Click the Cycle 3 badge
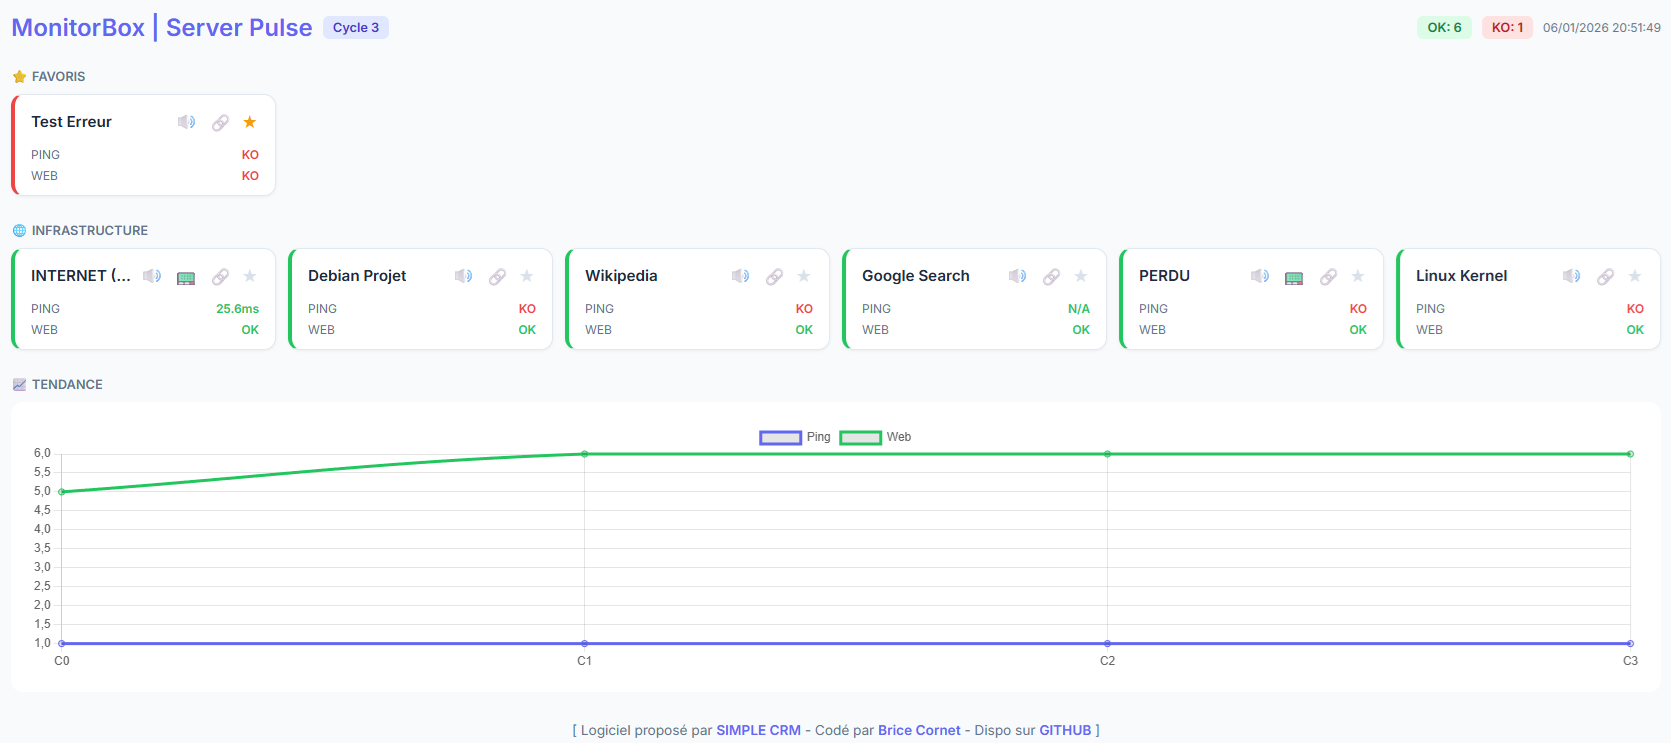The height and width of the screenshot is (743, 1671). pos(356,27)
